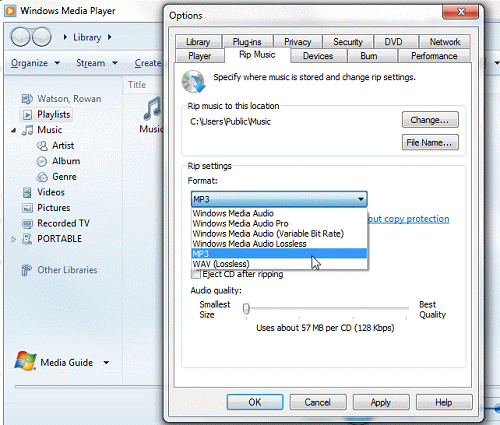Click the breadcrumb arrow before Library
Image resolution: width=500 pixels, height=425 pixels.
coord(65,37)
